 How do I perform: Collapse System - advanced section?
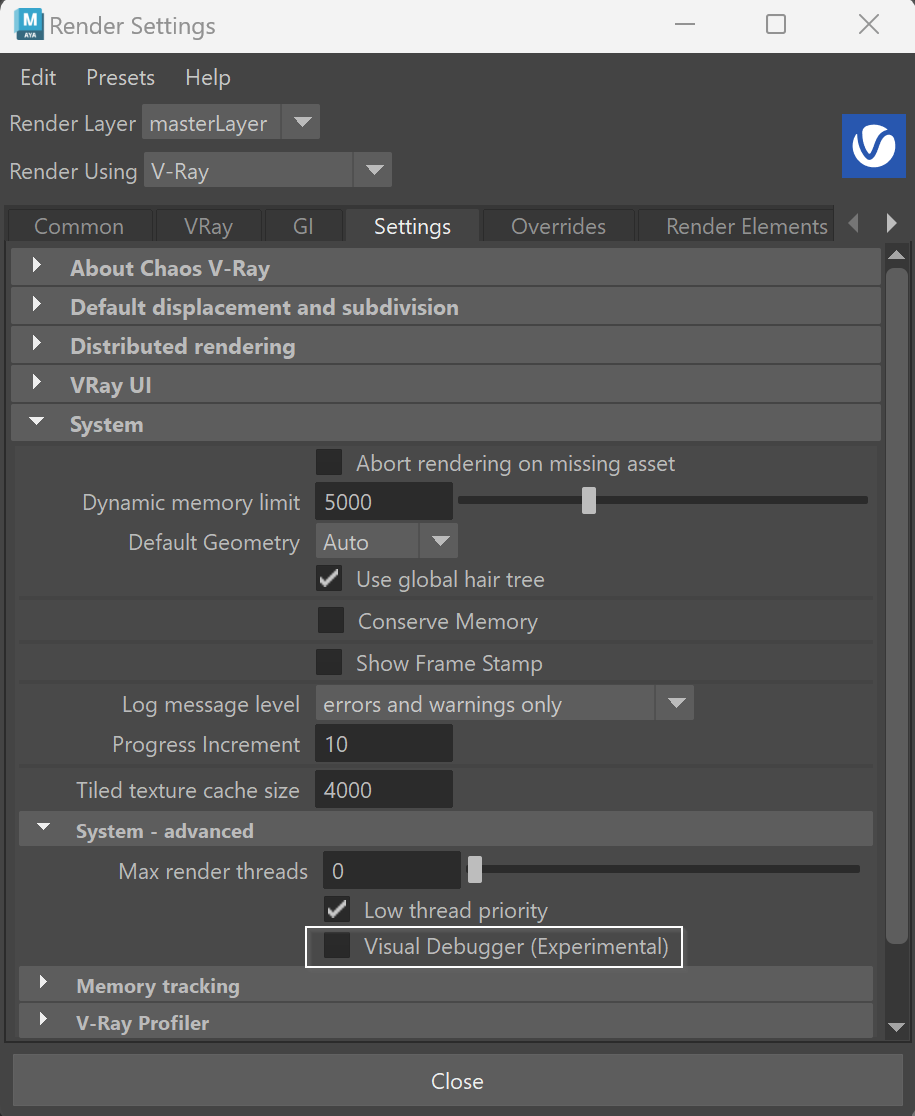click(445, 830)
